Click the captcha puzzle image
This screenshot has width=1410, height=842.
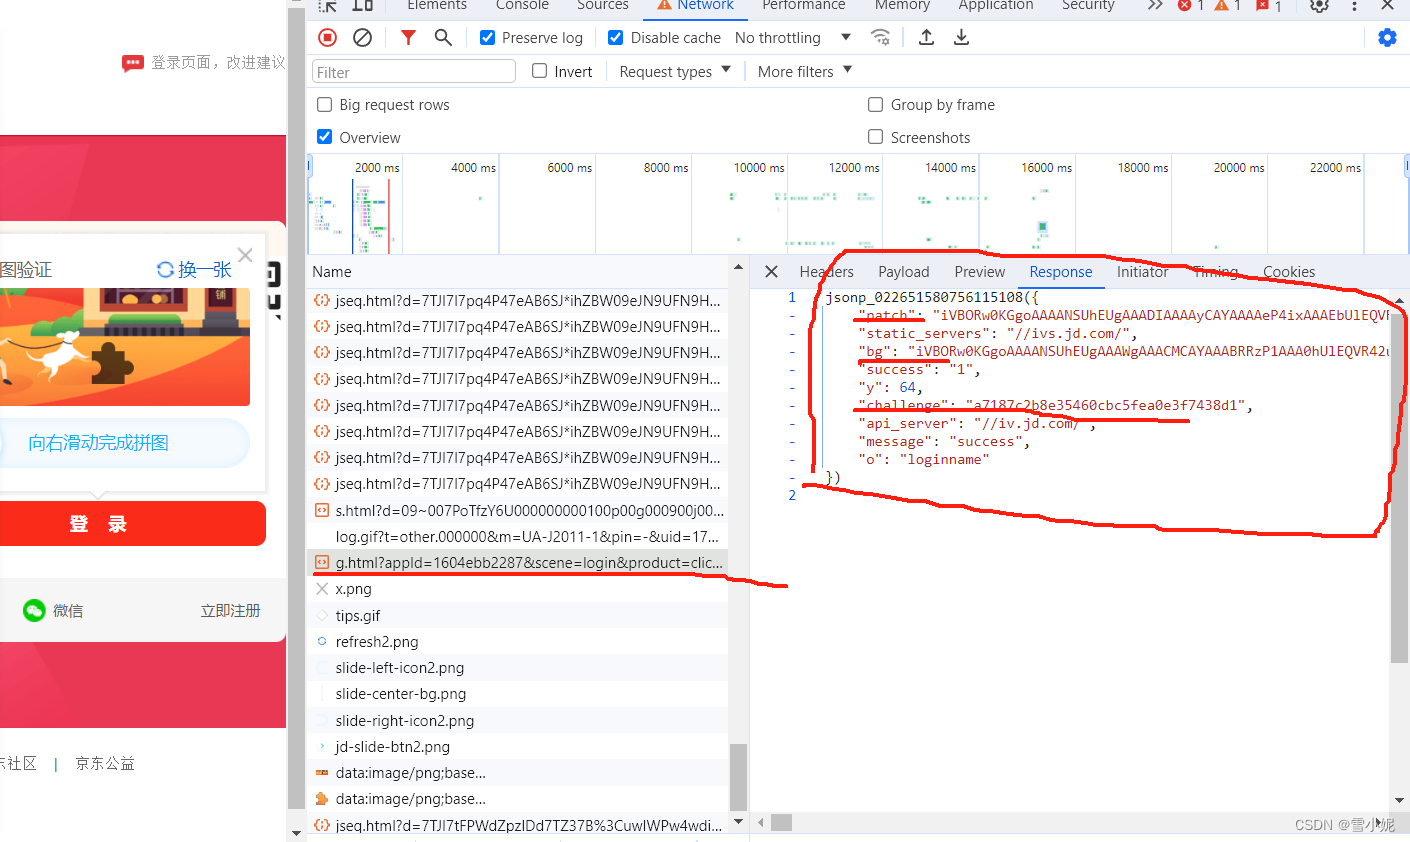tap(125, 346)
